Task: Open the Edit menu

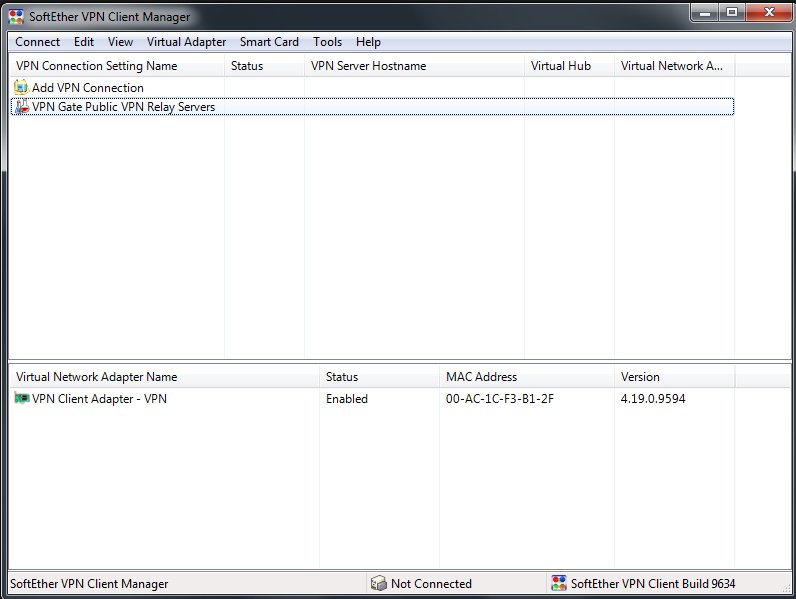Action: click(x=84, y=42)
